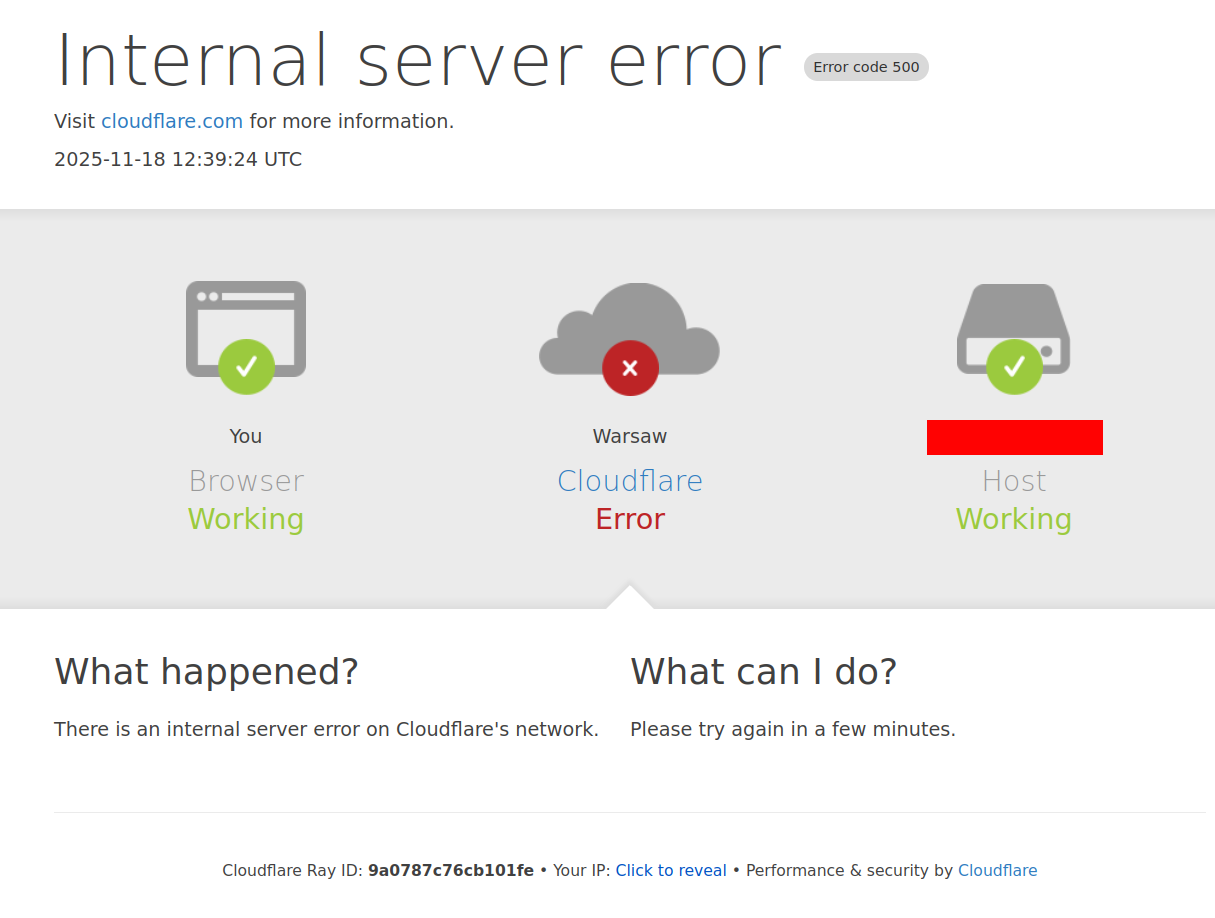
Task: Click the Ray ID 9a0787c76cb101fe text
Action: coord(451,870)
